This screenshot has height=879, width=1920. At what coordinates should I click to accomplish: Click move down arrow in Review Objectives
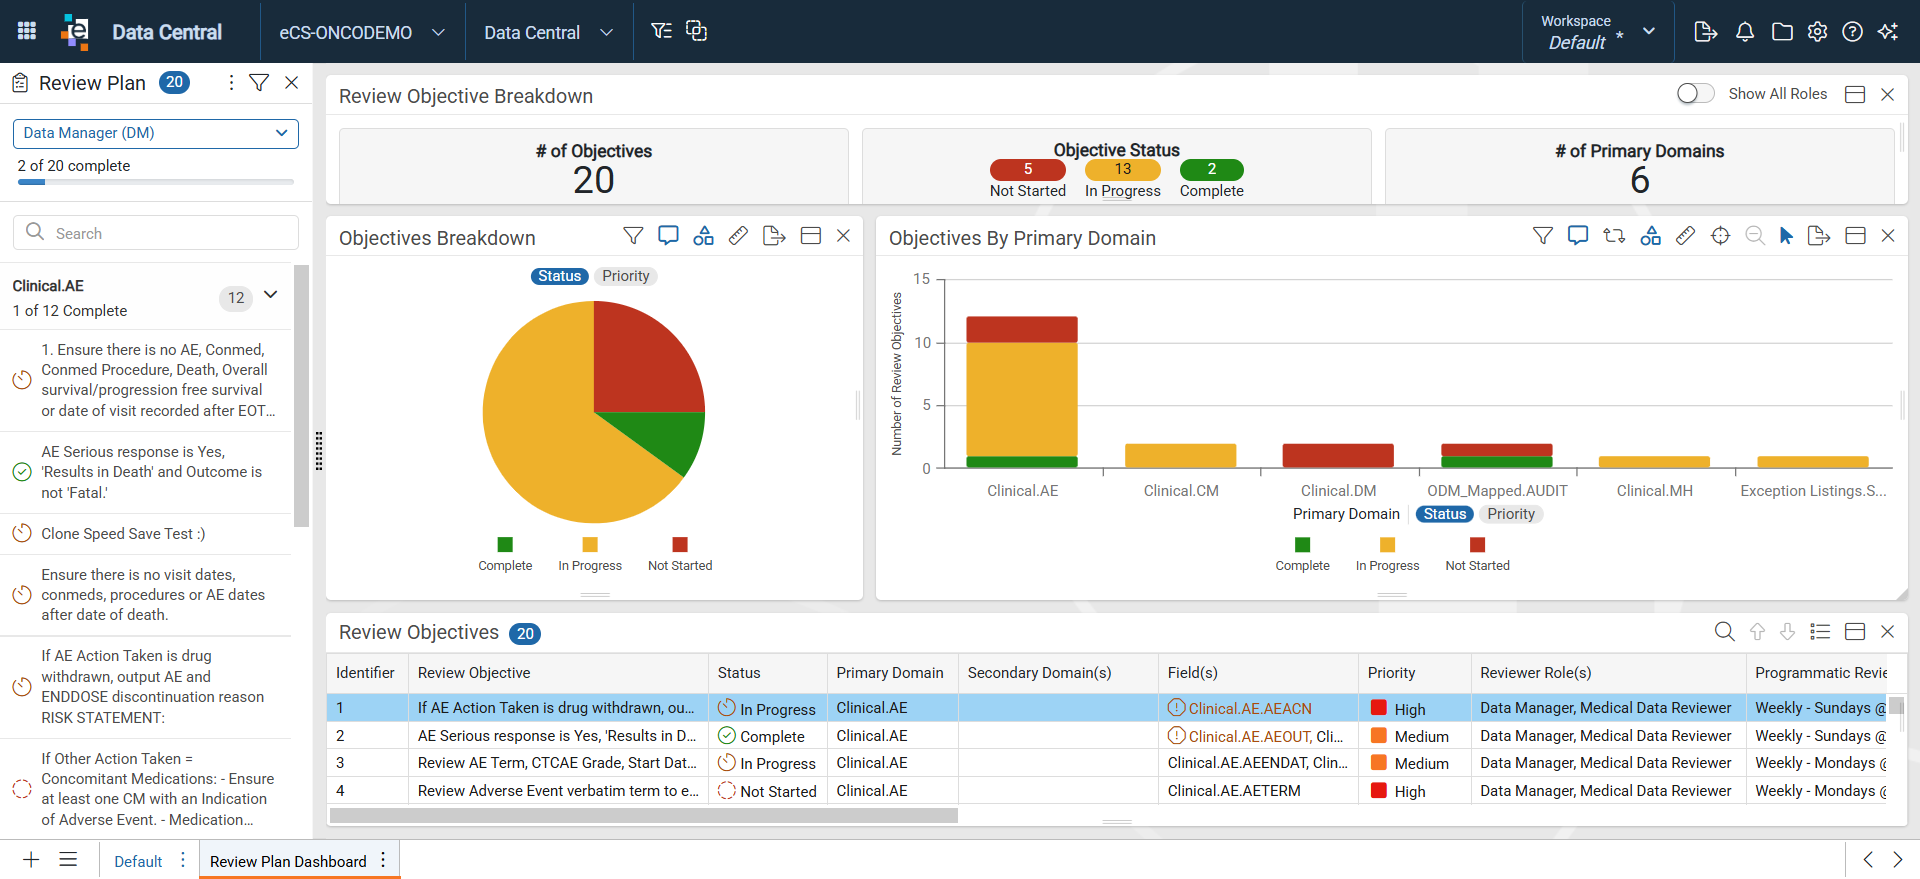click(x=1788, y=632)
